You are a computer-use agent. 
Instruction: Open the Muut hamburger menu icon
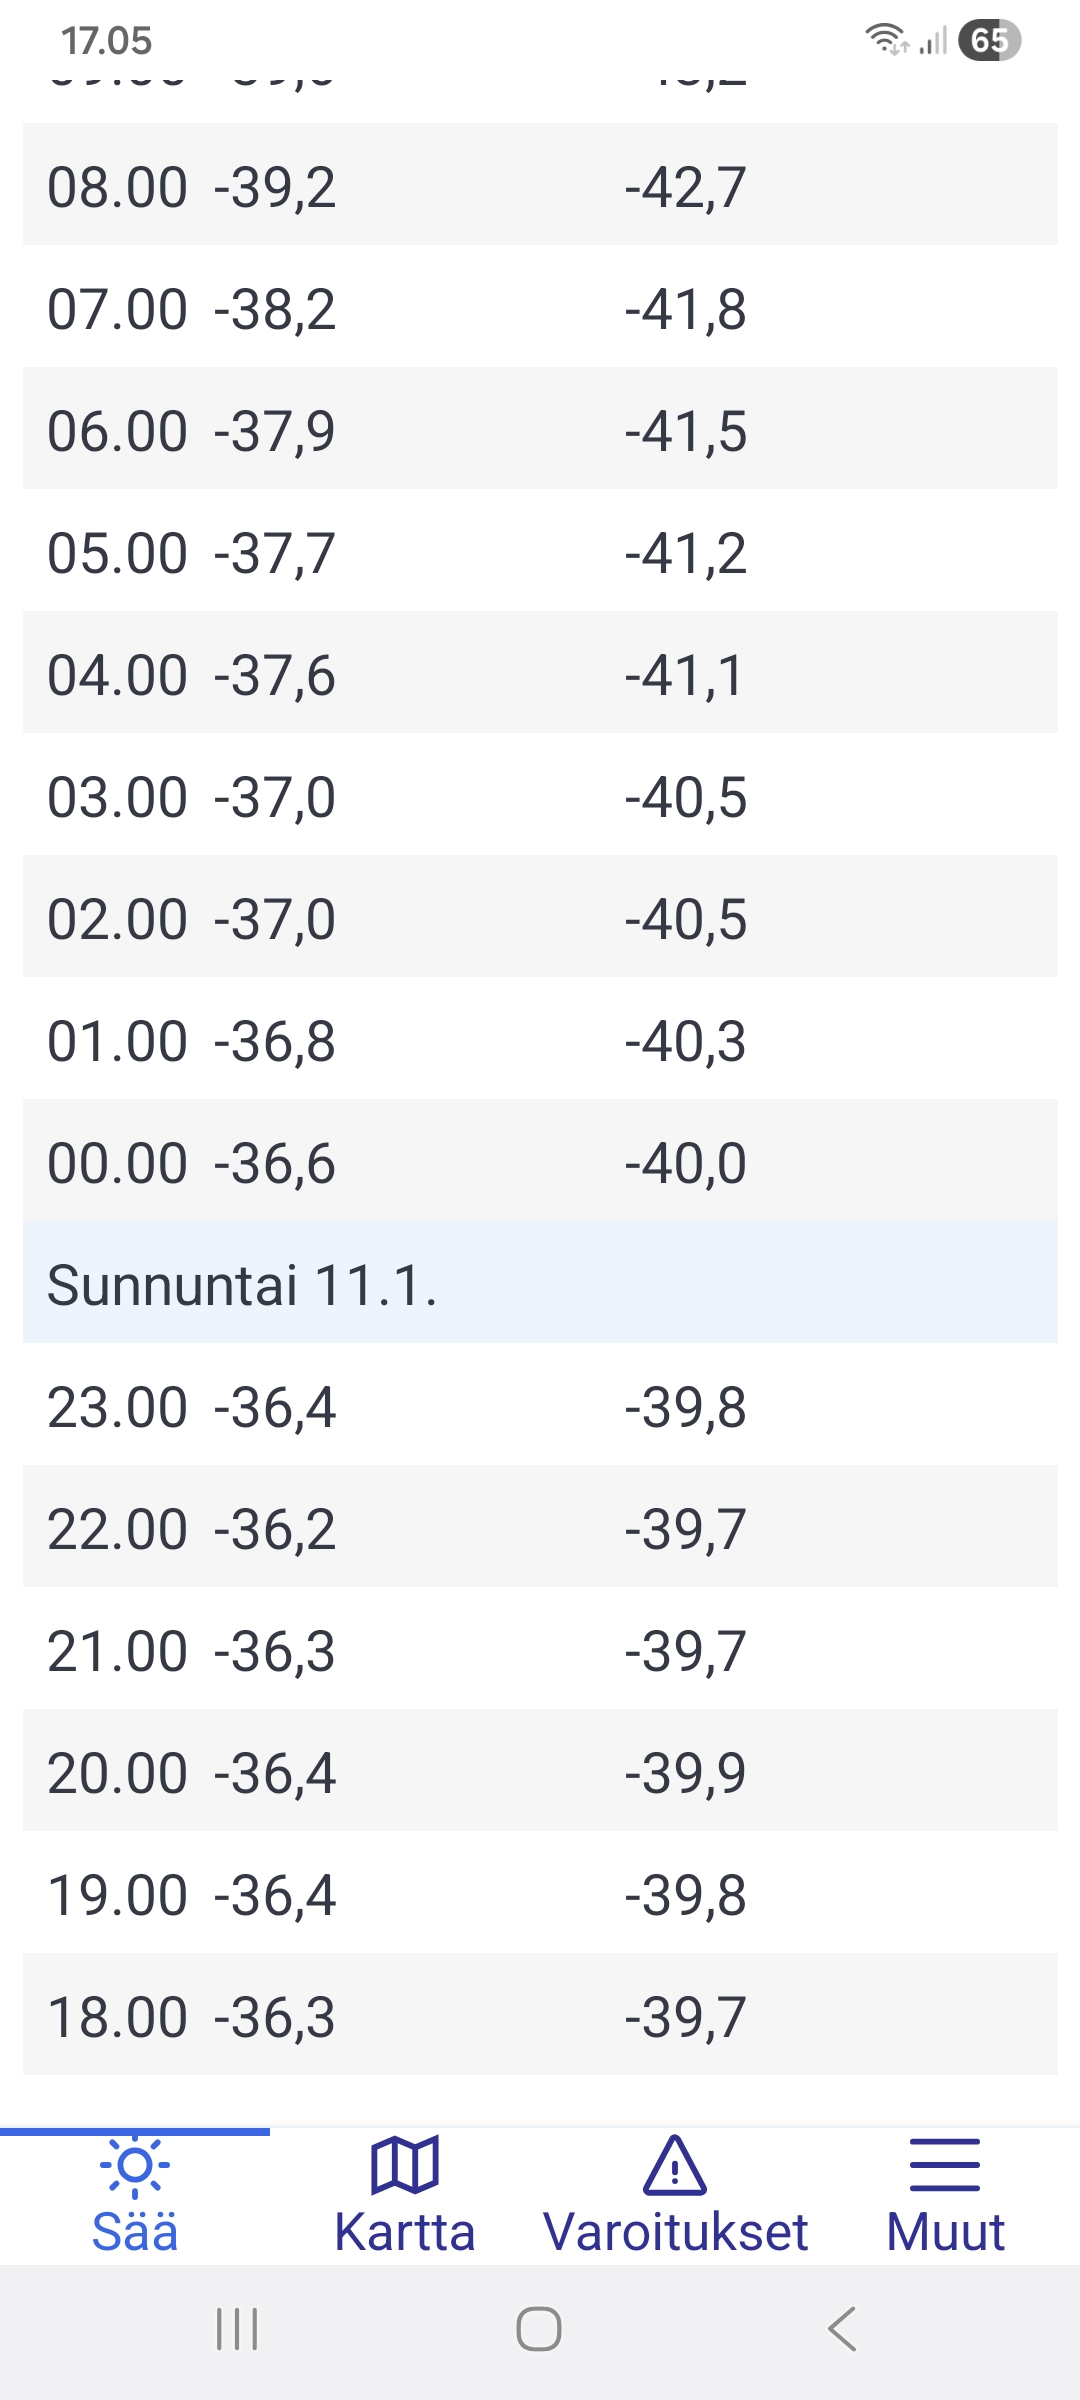945,2166
